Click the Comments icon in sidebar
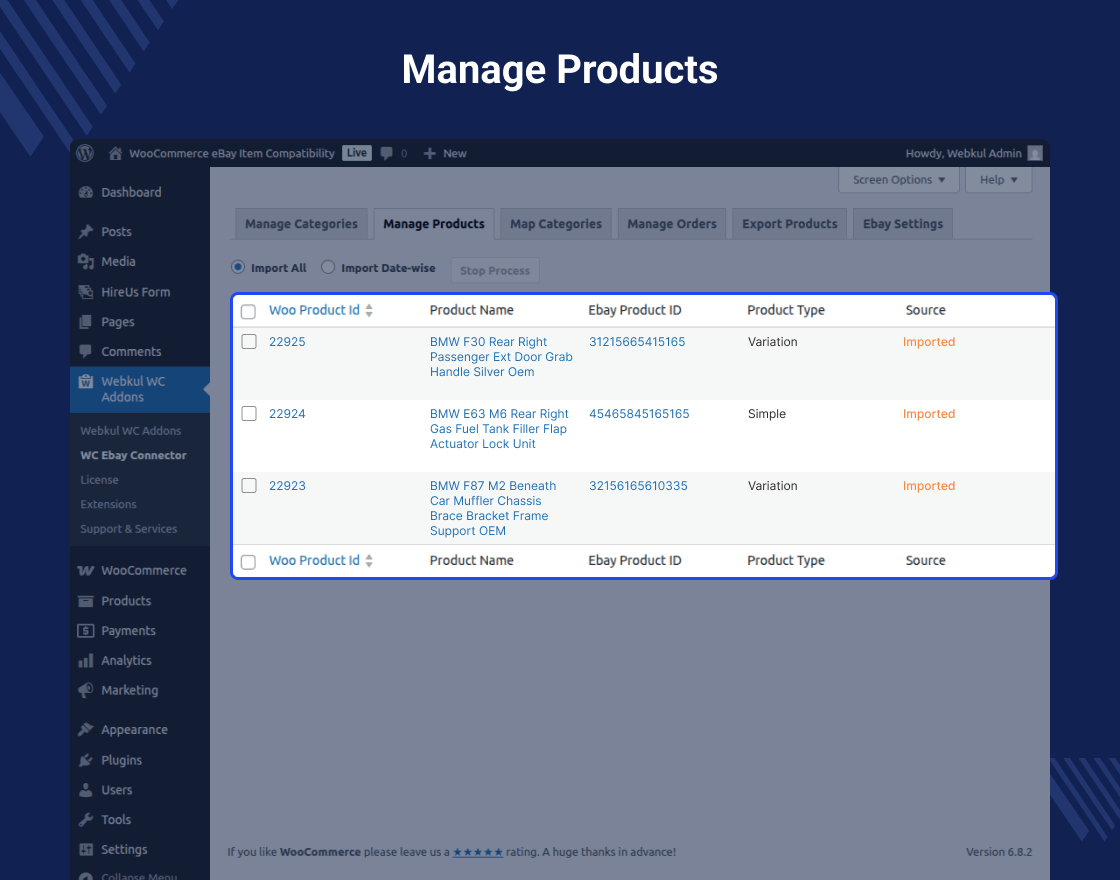Viewport: 1120px width, 880px height. 86,351
